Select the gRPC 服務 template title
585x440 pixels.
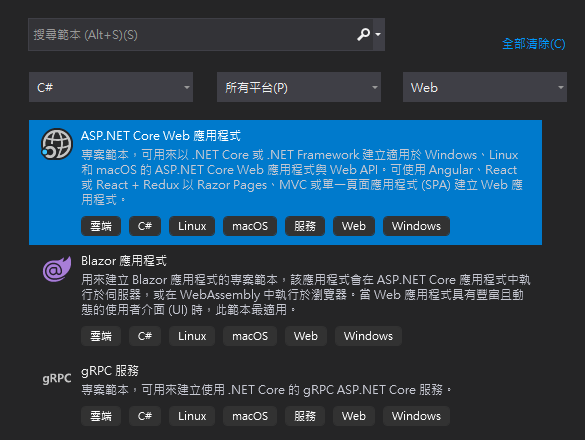[110, 371]
